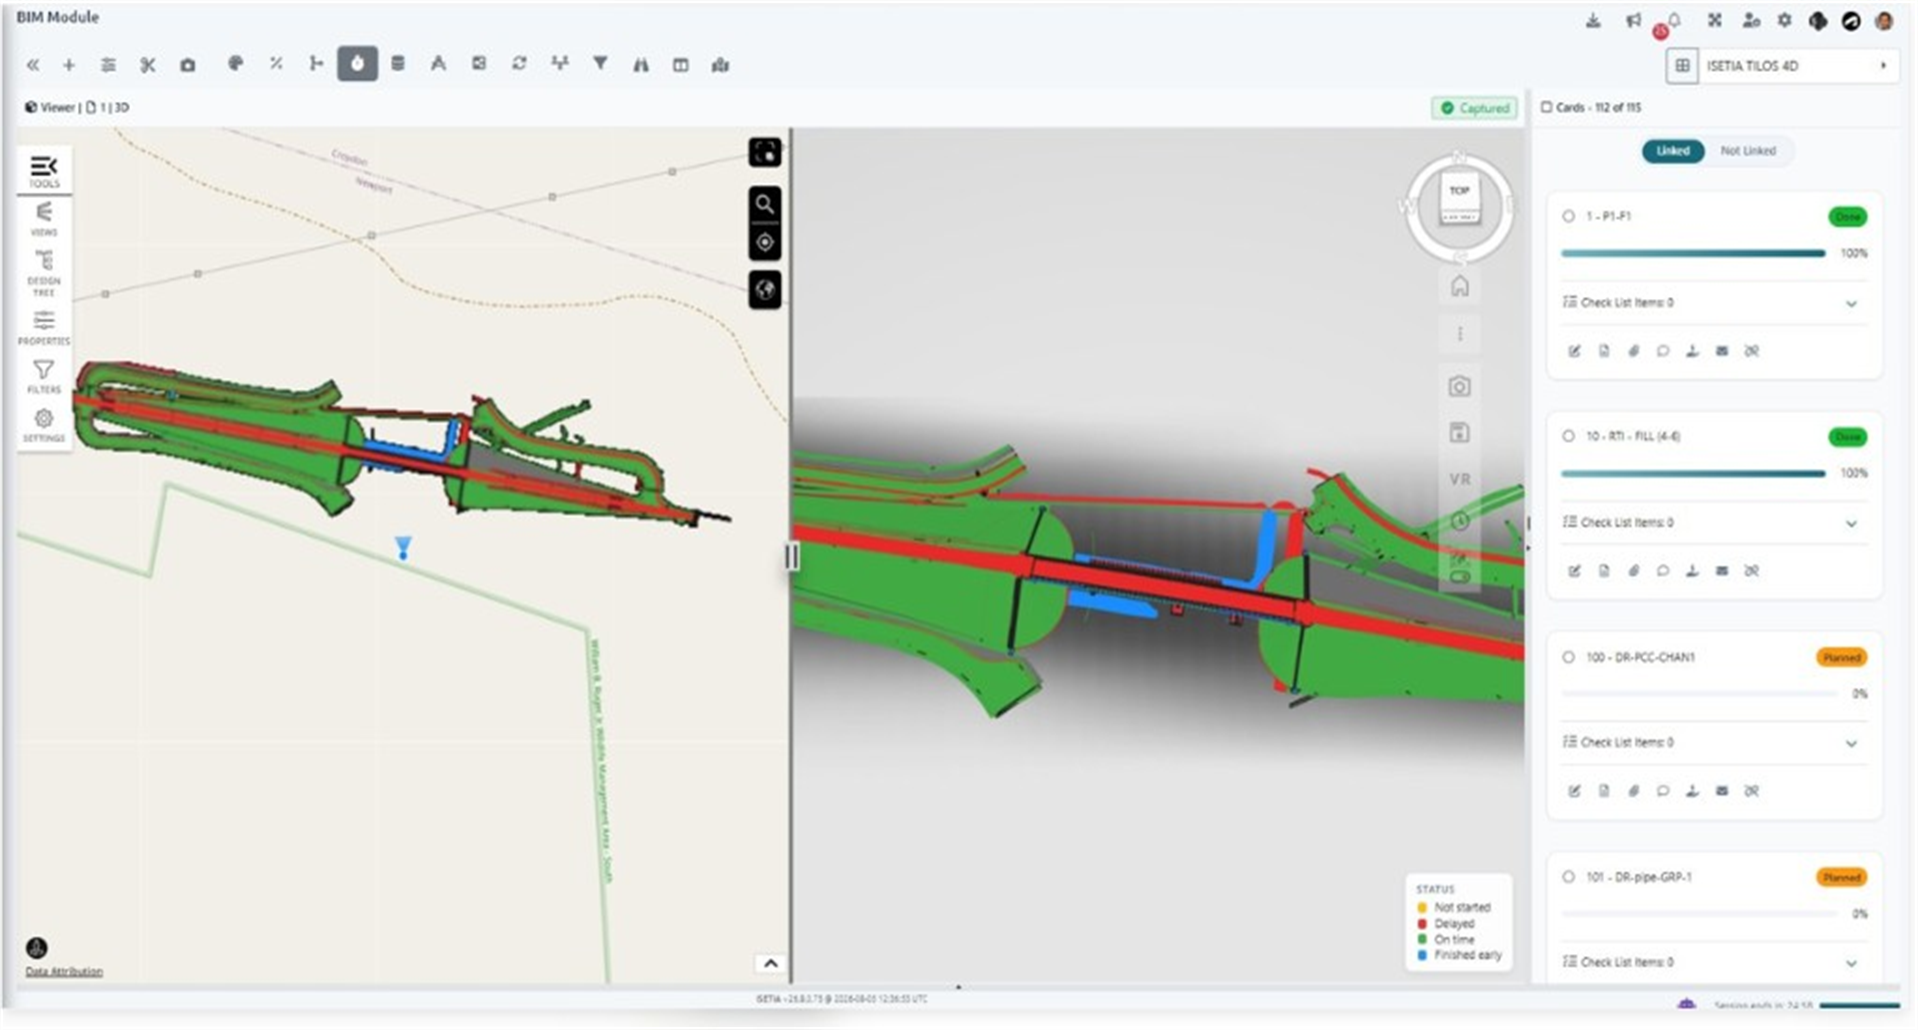Viewport: 1918px width, 1030px height.
Task: Select radio for card 10 - RTI - FILL (4-6)
Action: (1568, 436)
